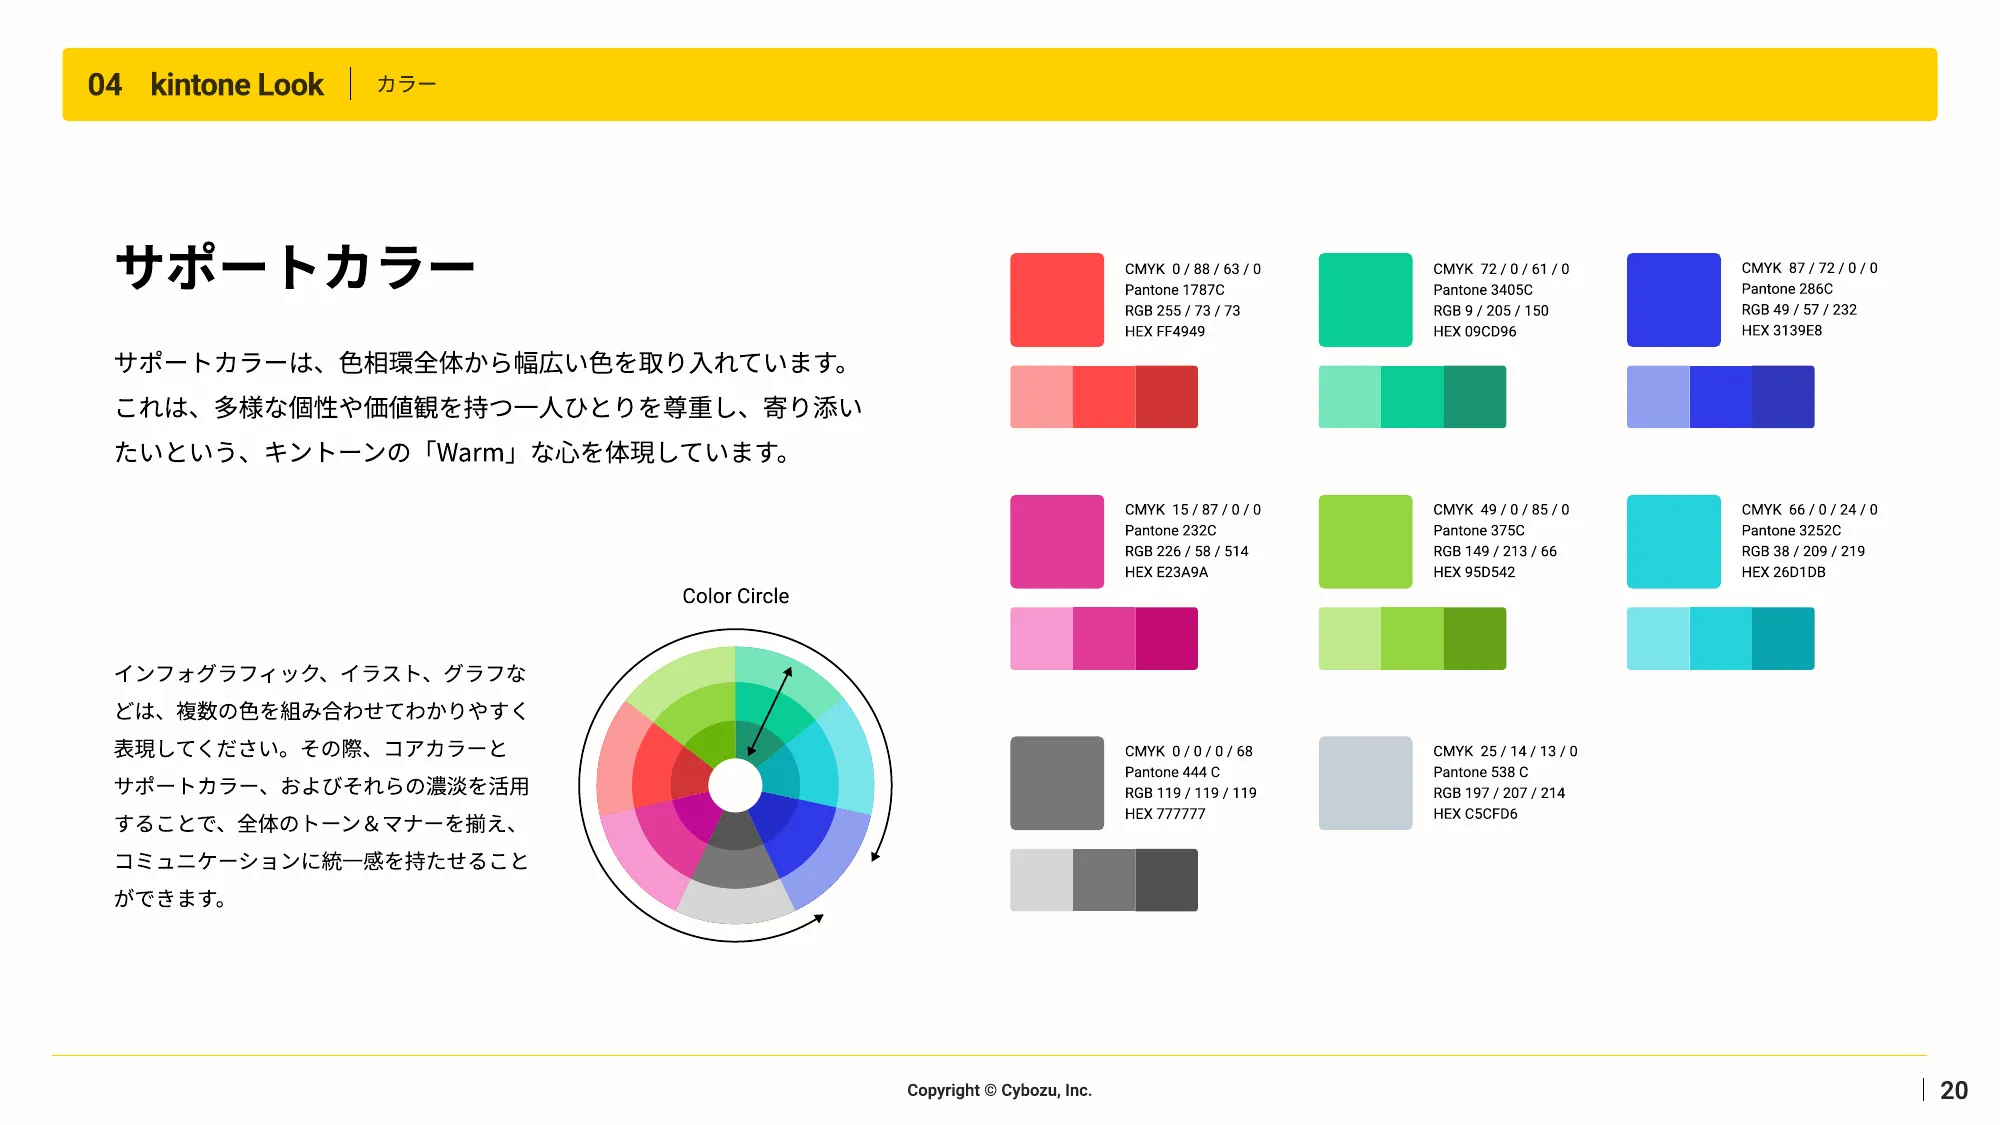Select the gray 777777 color swatch
The image size is (2000, 1125).
[x=1057, y=783]
